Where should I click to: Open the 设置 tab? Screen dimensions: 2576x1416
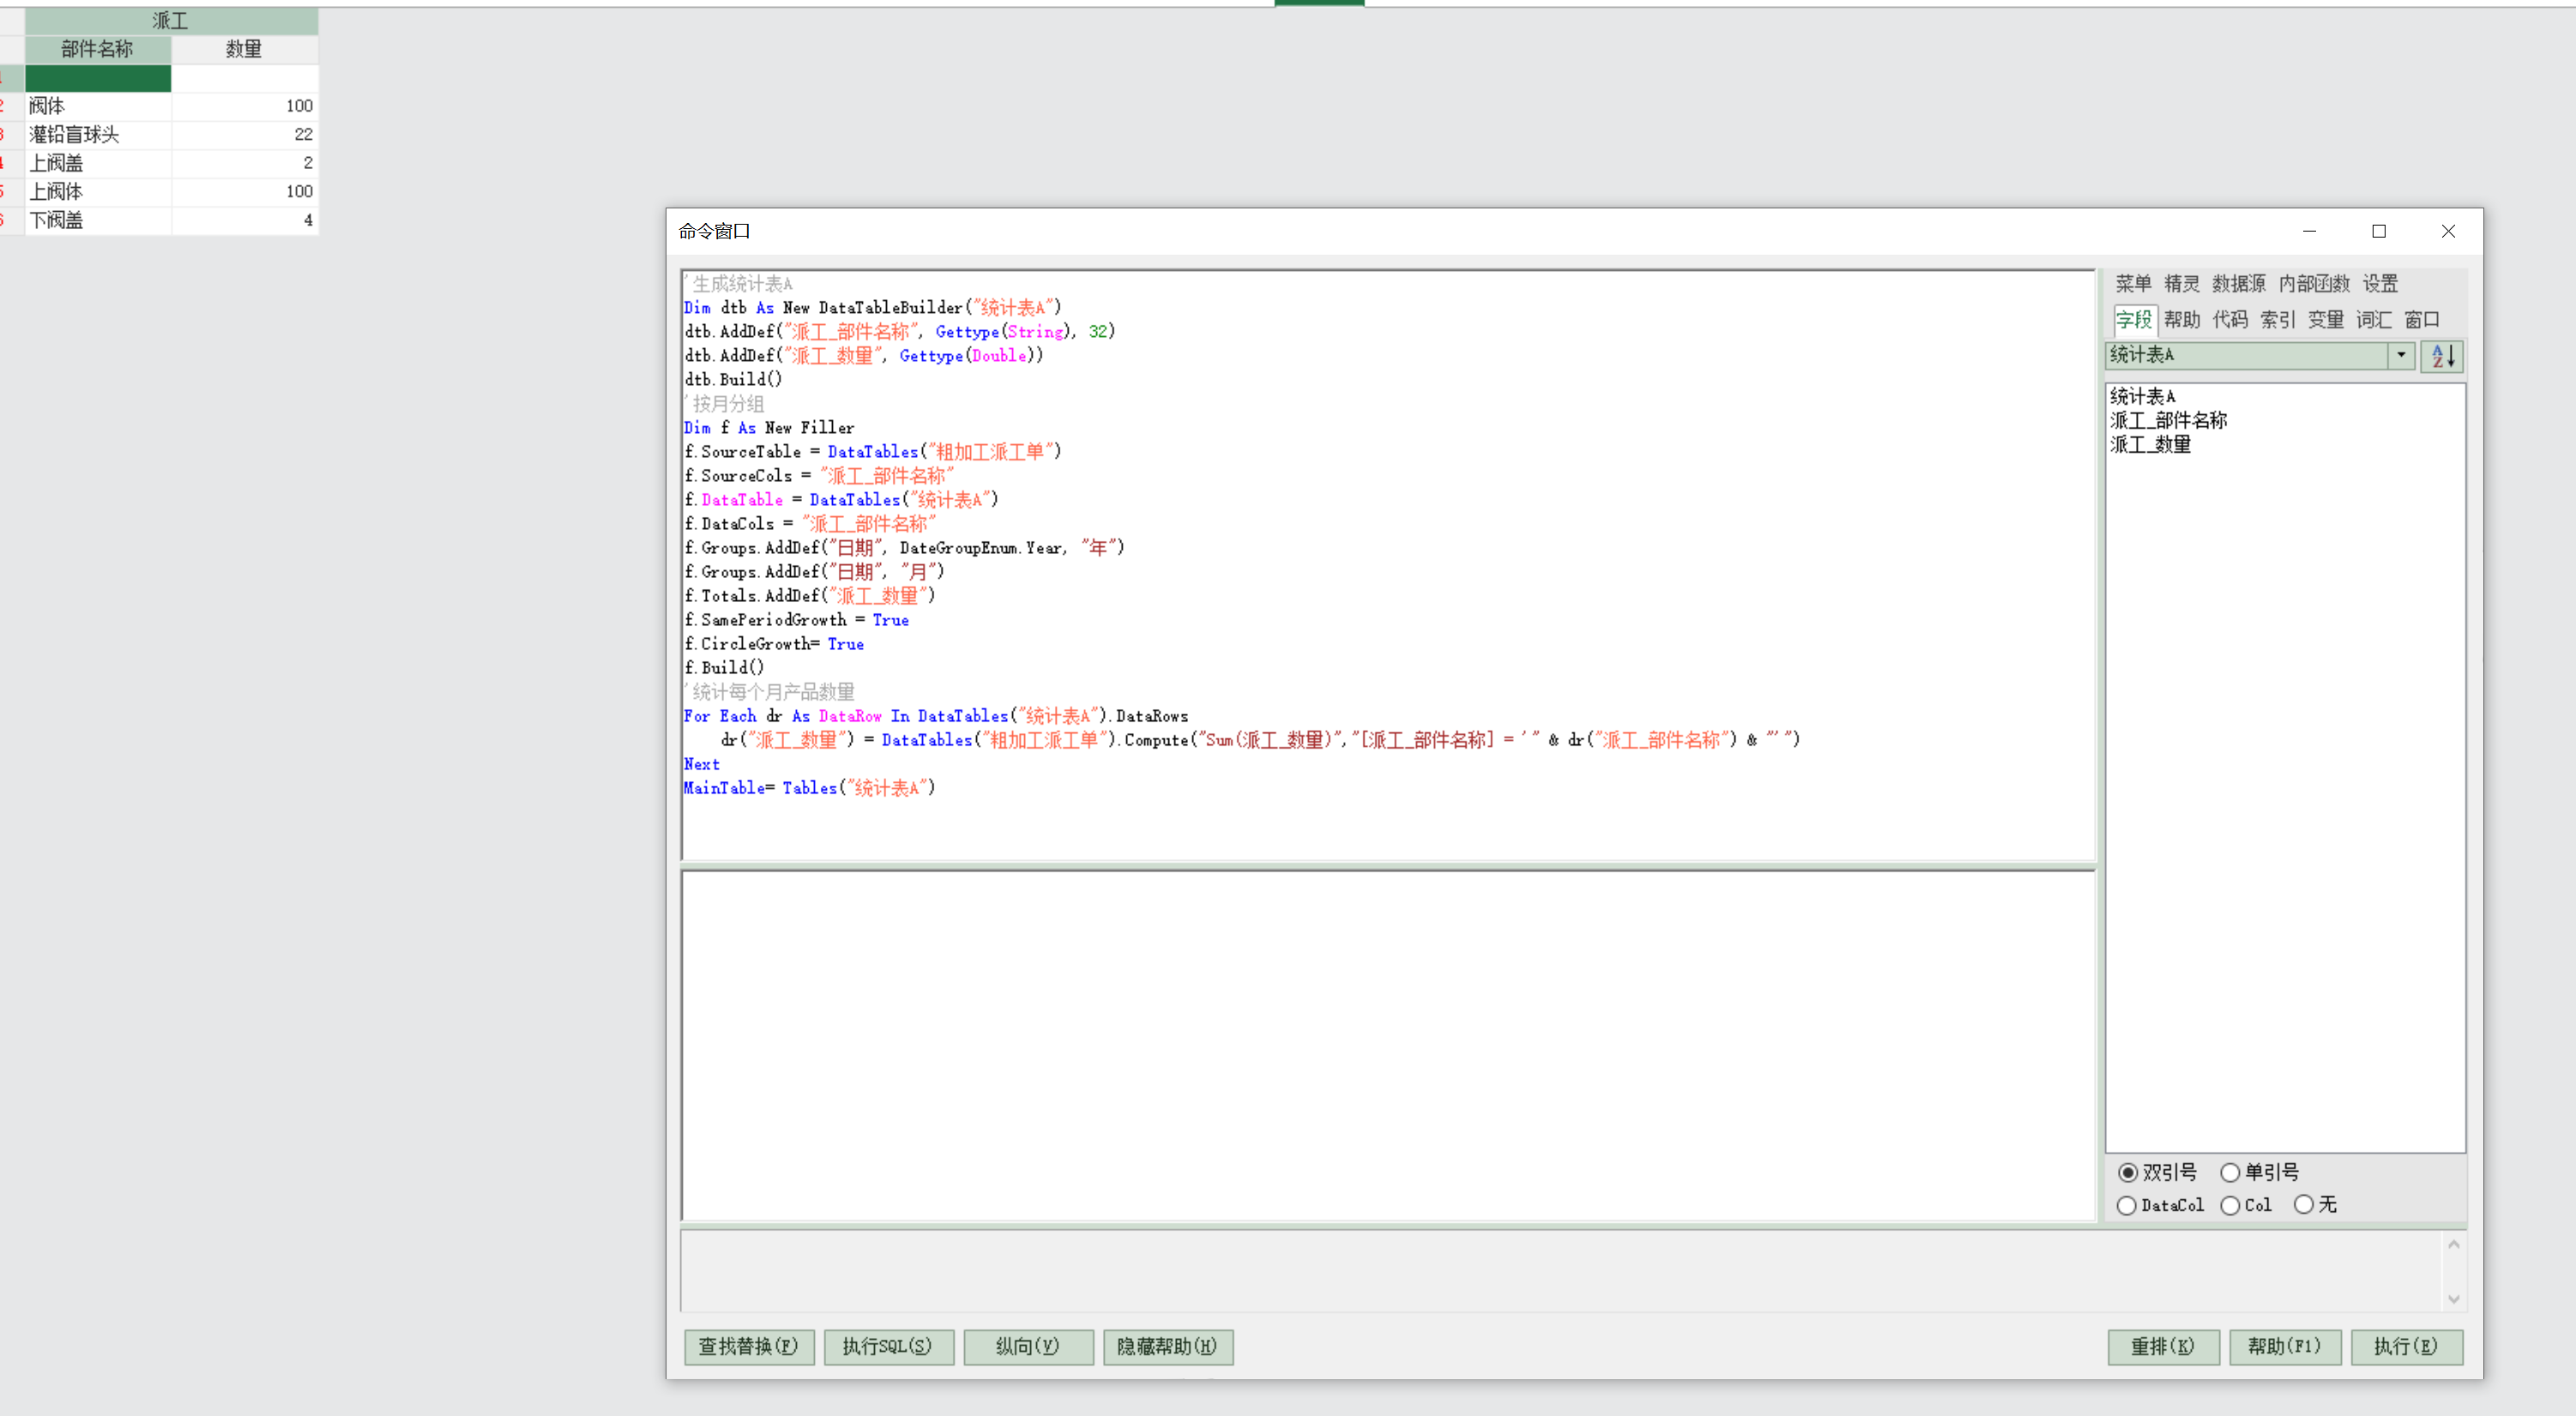[2380, 284]
